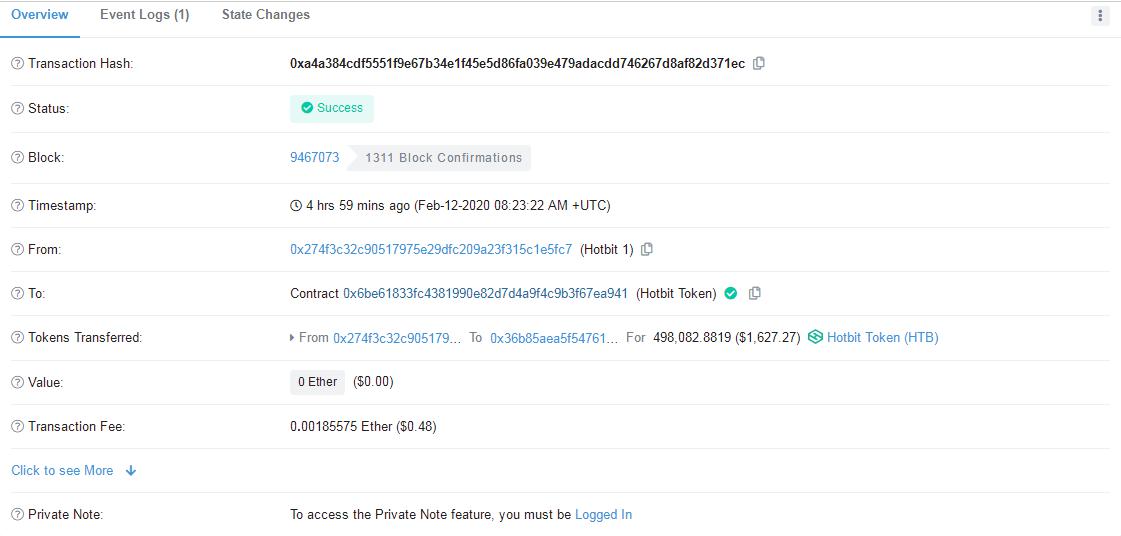This screenshot has width=1121, height=536.
Task: Click the Hotbit Token logo icon
Action: (x=815, y=337)
